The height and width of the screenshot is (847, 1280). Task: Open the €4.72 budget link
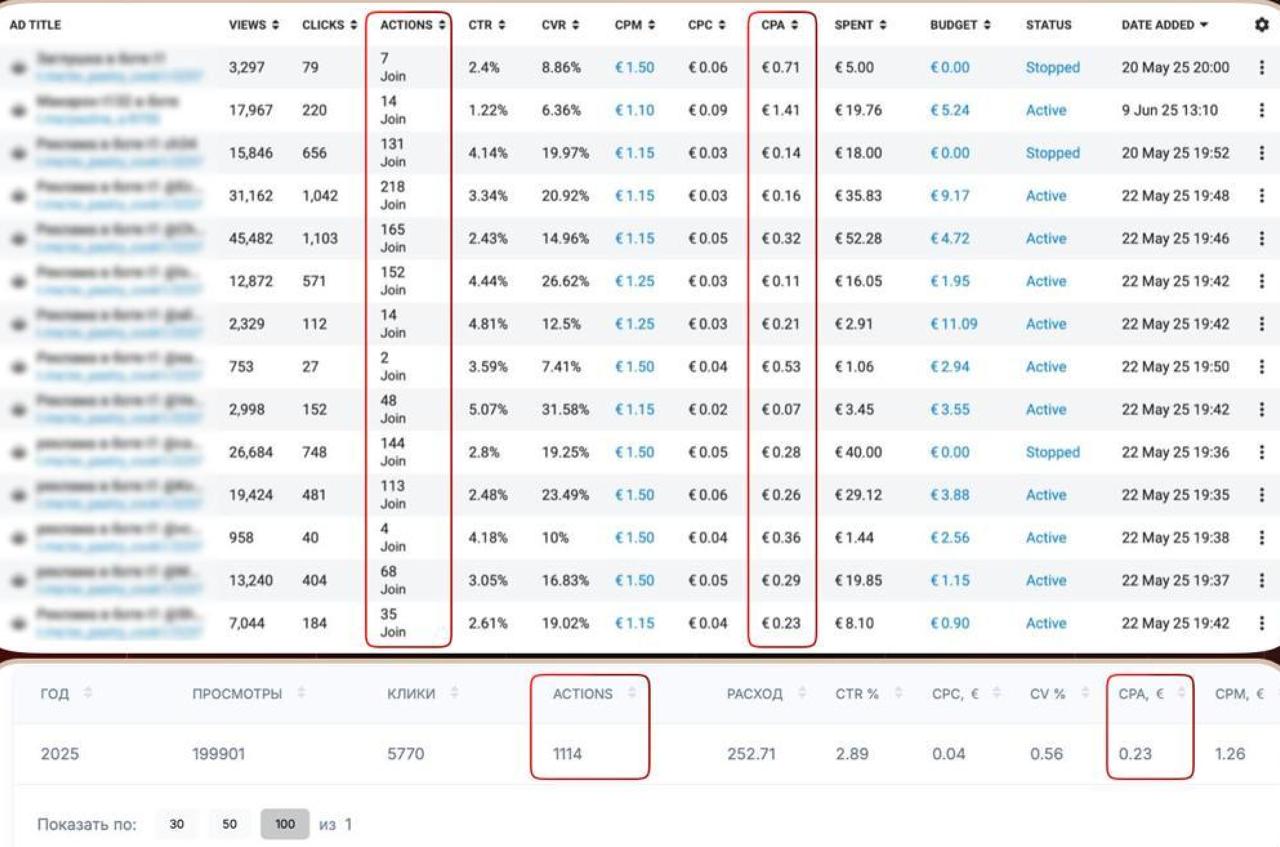949,238
